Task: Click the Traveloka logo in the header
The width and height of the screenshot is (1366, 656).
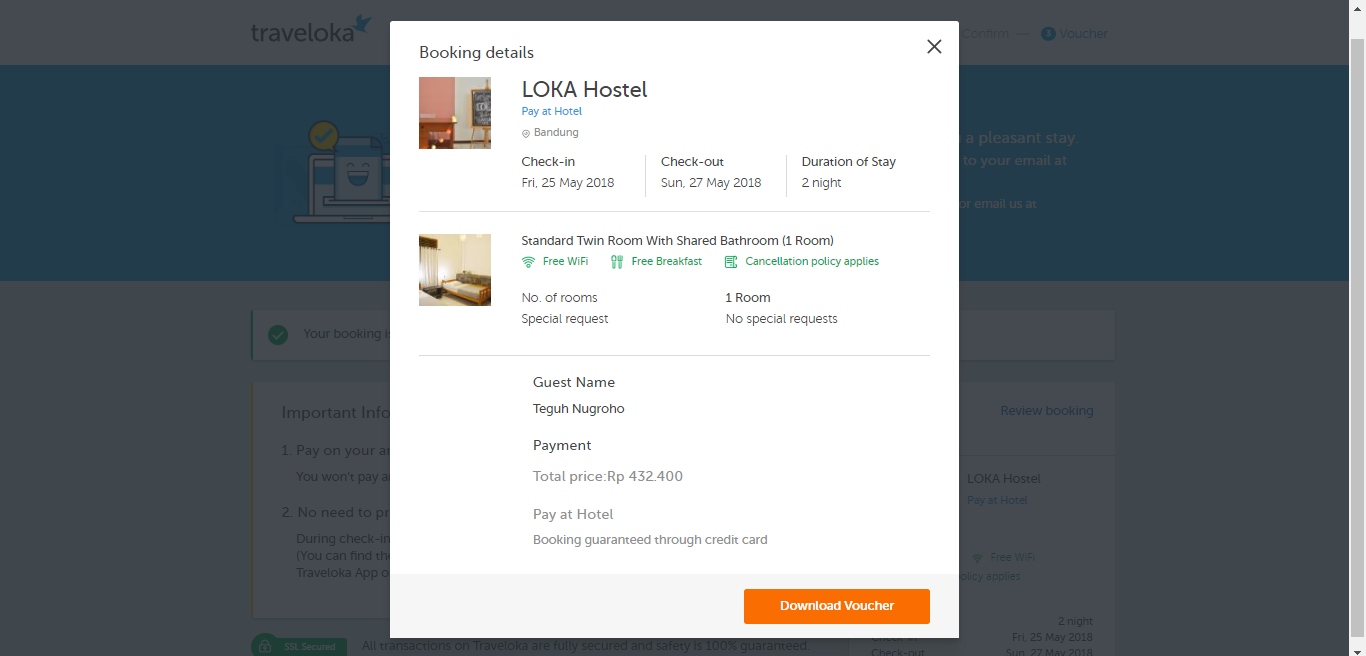Action: (310, 31)
